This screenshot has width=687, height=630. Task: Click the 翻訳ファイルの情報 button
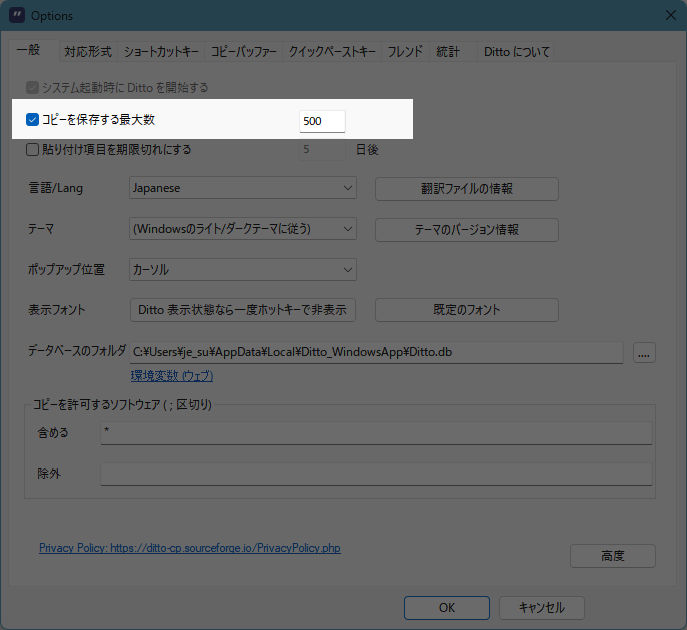coord(467,189)
